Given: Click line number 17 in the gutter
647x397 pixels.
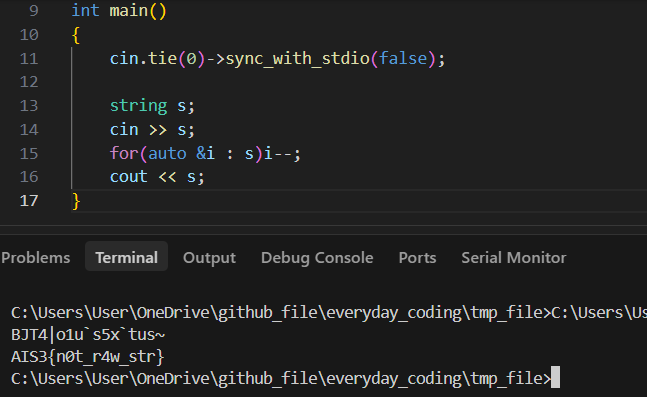Looking at the screenshot, I should click(29, 201).
